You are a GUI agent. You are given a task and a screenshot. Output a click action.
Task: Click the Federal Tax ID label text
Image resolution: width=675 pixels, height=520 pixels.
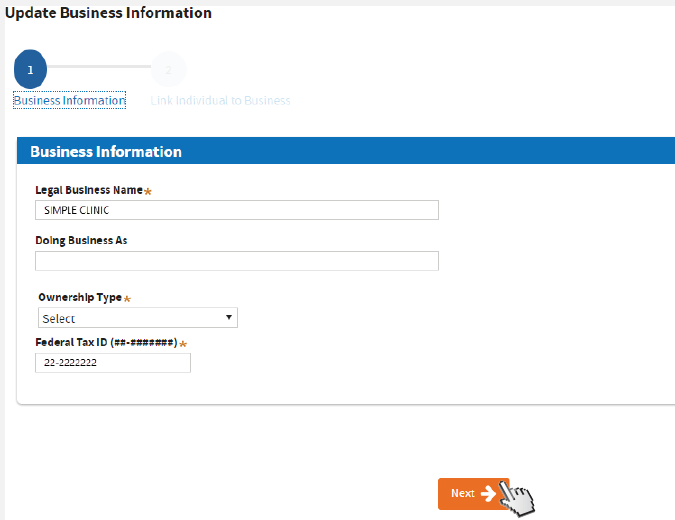pyautogui.click(x=106, y=343)
